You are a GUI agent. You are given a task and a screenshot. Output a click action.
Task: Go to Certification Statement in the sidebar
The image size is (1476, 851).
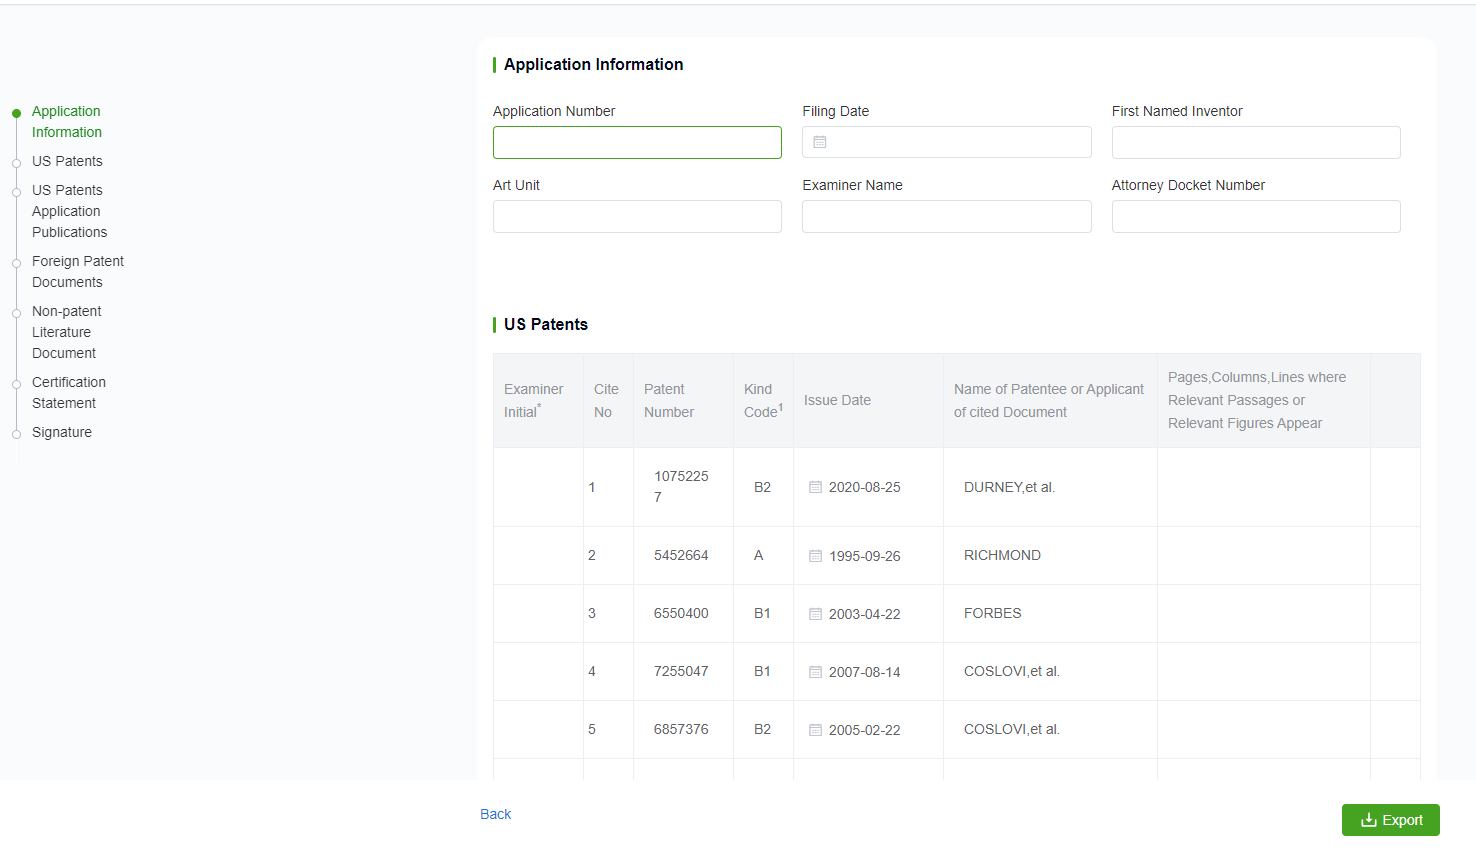coord(68,392)
